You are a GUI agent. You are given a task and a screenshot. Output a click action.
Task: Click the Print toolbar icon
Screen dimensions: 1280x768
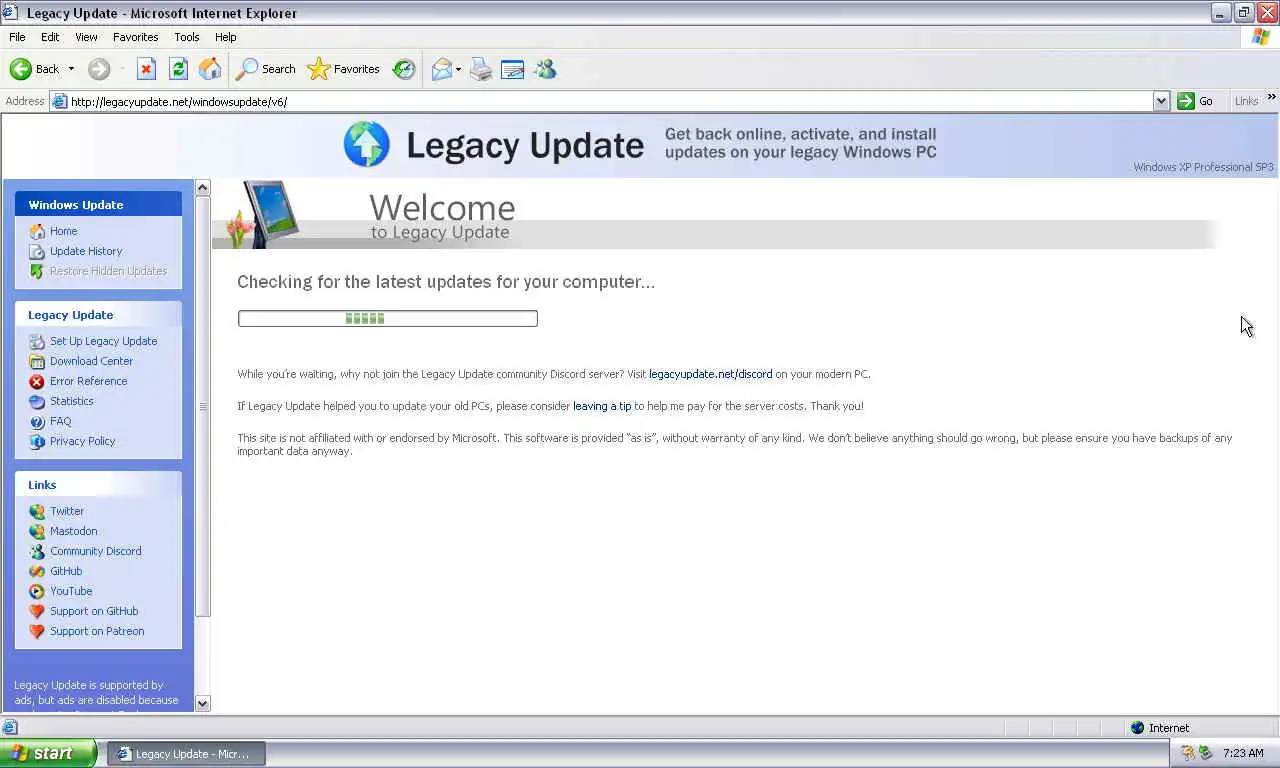[x=481, y=69]
